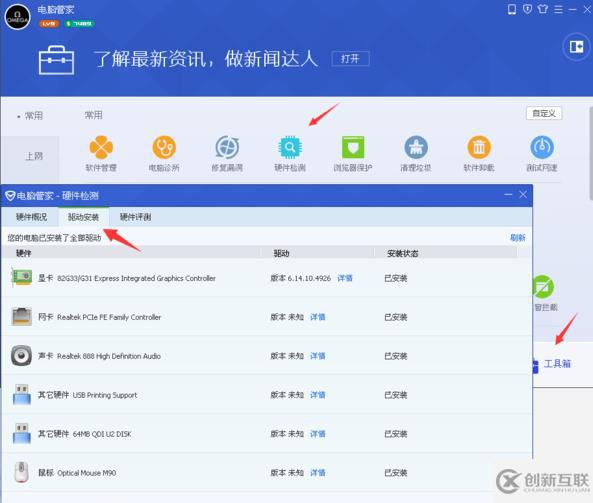This screenshot has height=503, width=593.
Task: Click the 打开 button in banner
Action: (350, 59)
